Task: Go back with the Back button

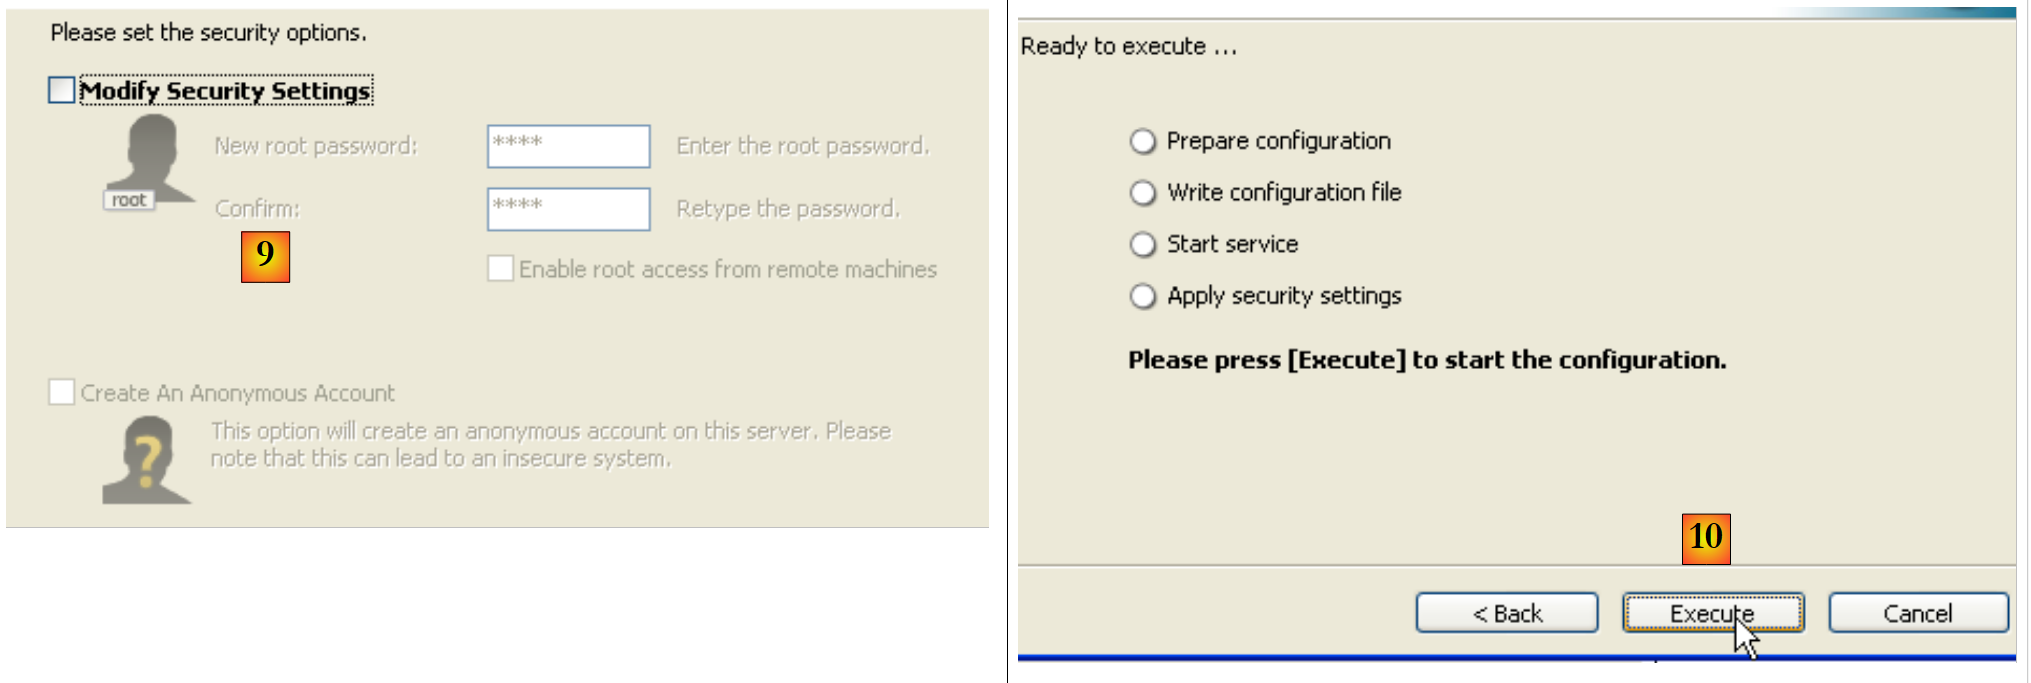Action: click(1506, 613)
